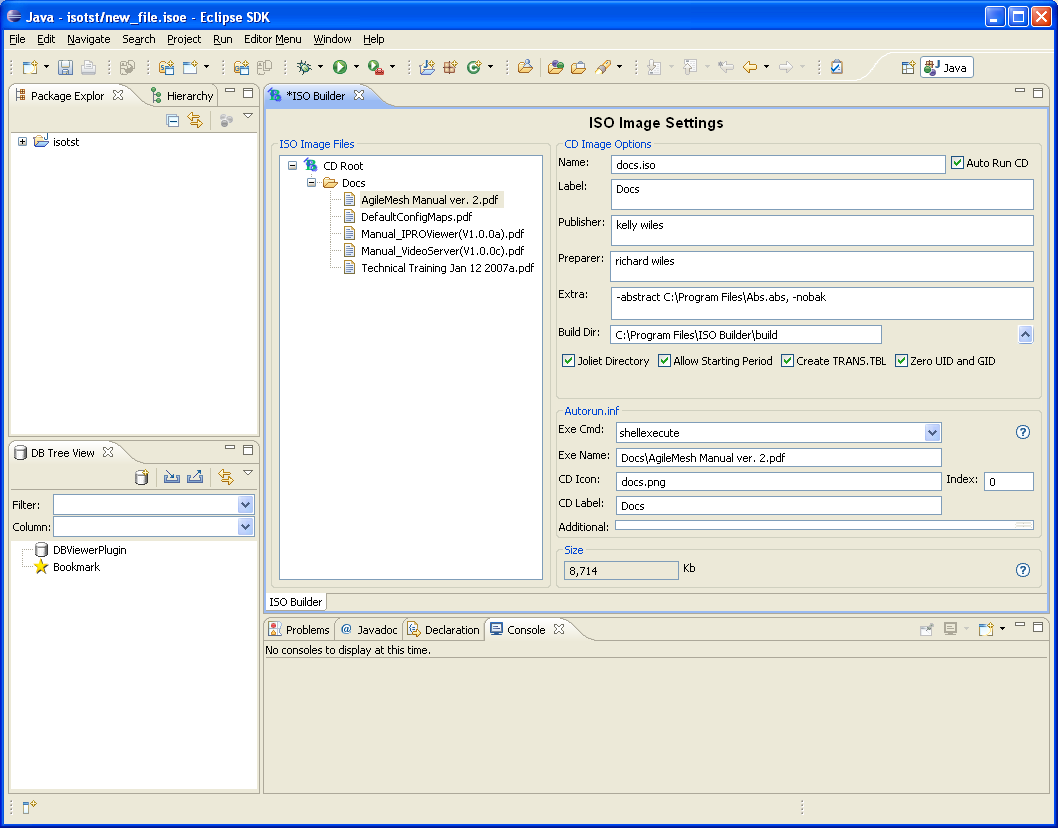Viewport: 1058px width, 828px height.
Task: Click the help icon beside Exe Cmd
Action: click(x=1022, y=432)
